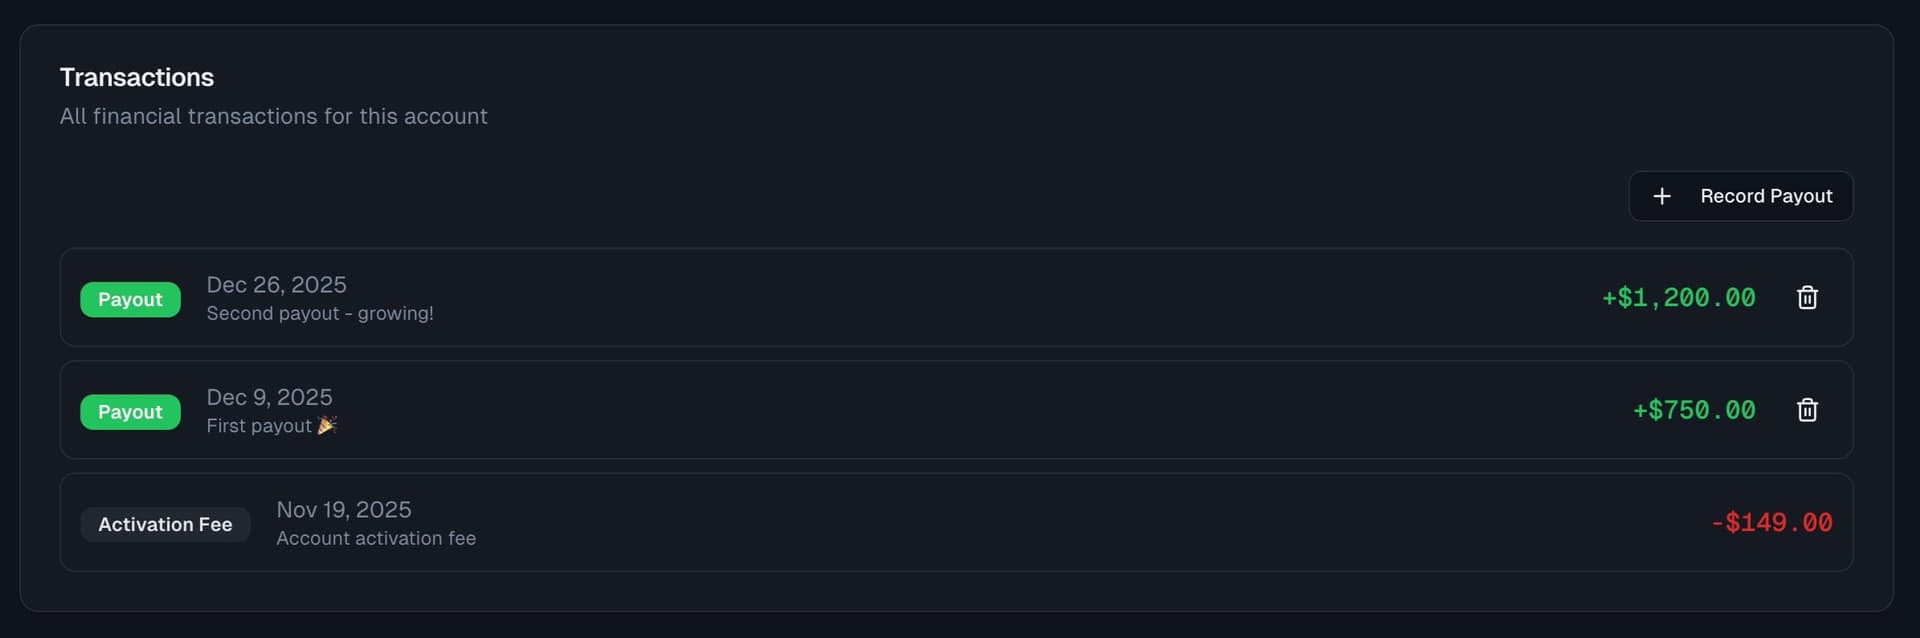Click the Activation Fee badge
The width and height of the screenshot is (1920, 638).
pos(165,524)
